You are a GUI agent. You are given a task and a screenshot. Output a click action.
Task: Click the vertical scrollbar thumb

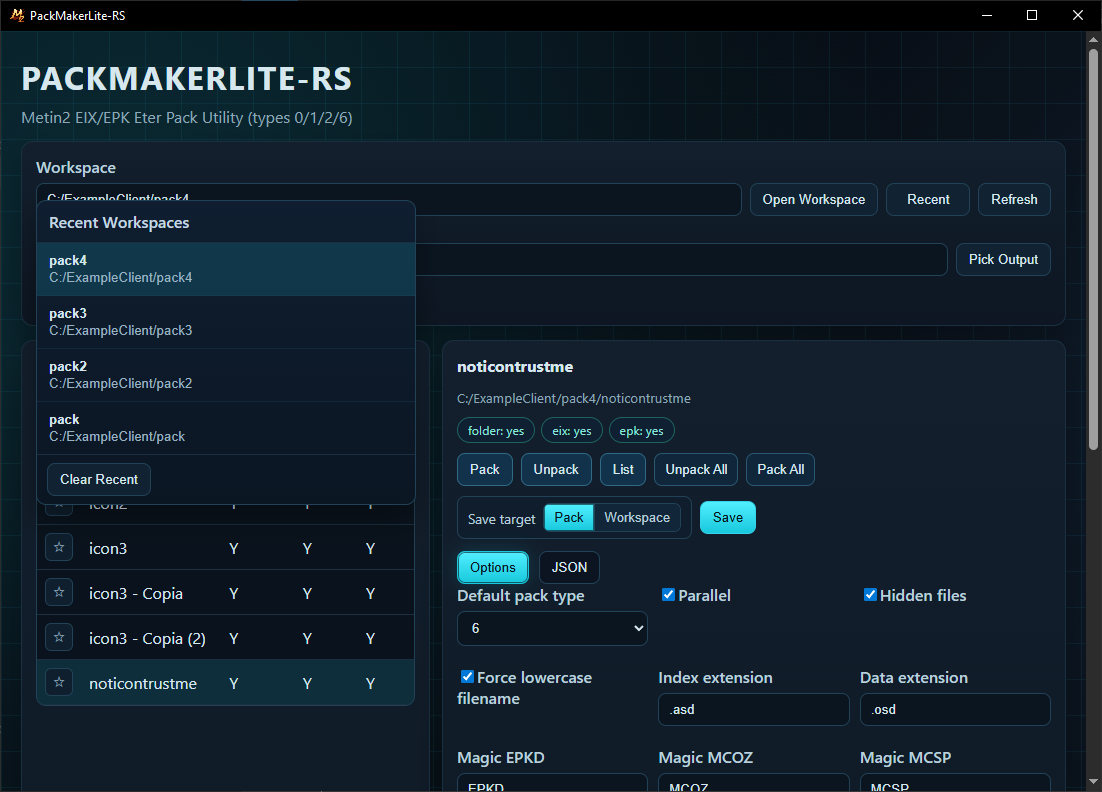[1093, 248]
